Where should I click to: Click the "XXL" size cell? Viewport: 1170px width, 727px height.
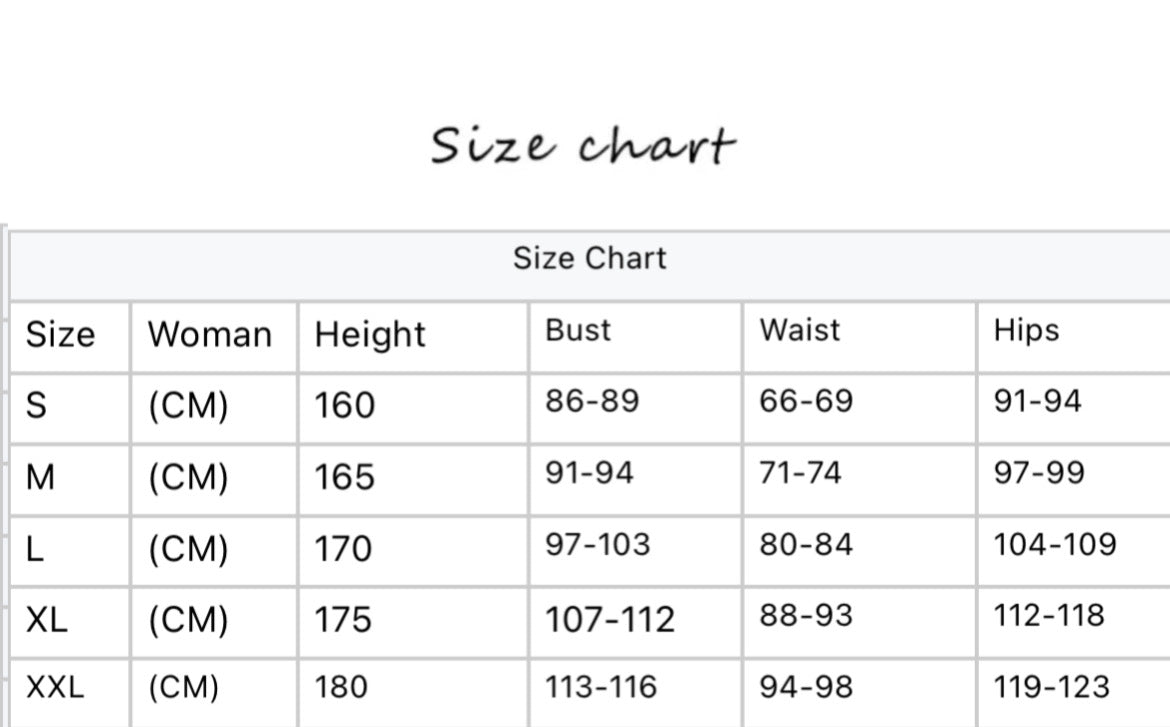click(55, 687)
